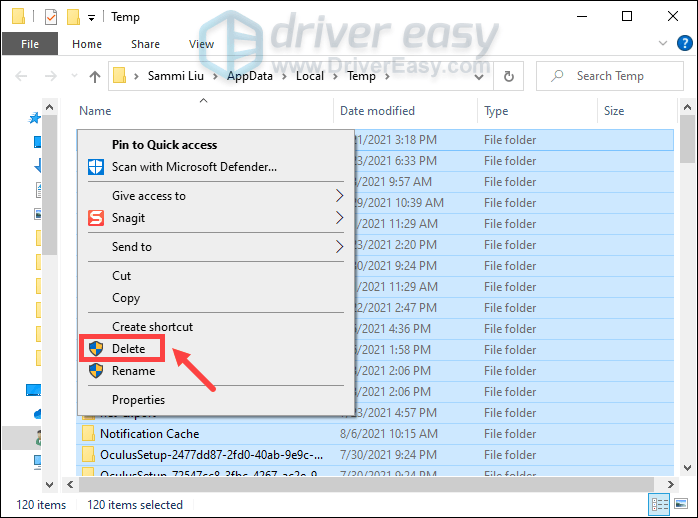Click Scan with Microsoft Defender entry
The height and width of the screenshot is (518, 698).
(194, 167)
